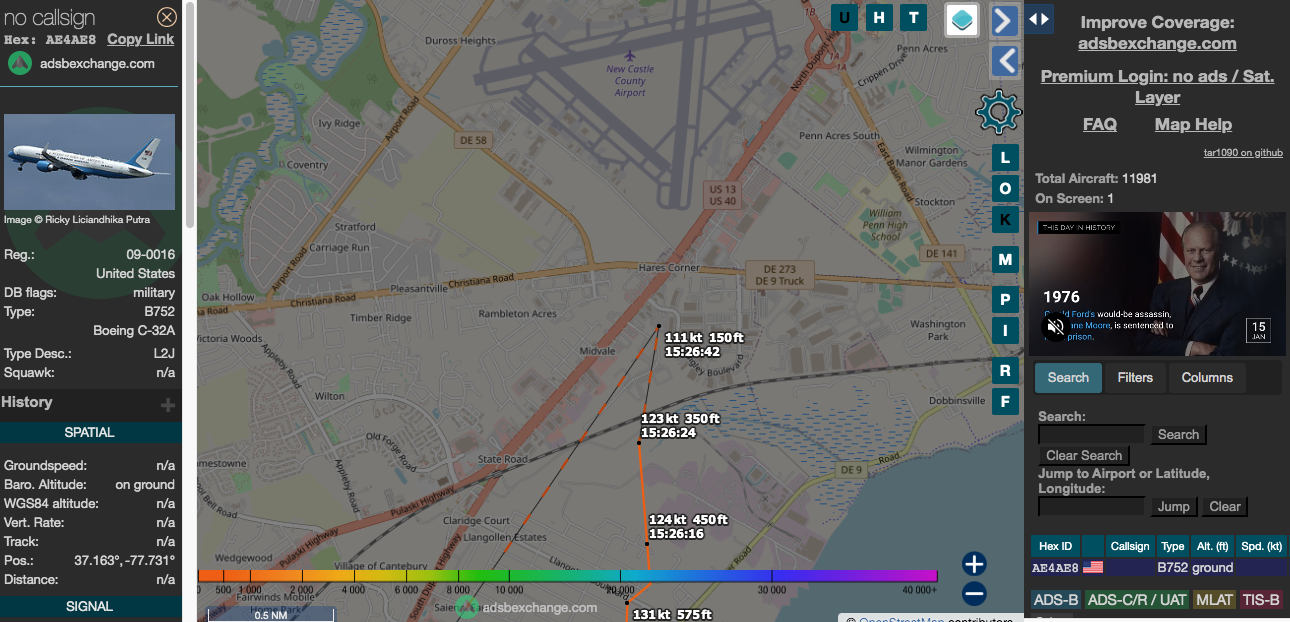Click the US flag in aircraft row
The image size is (1290, 622).
coord(1093,567)
